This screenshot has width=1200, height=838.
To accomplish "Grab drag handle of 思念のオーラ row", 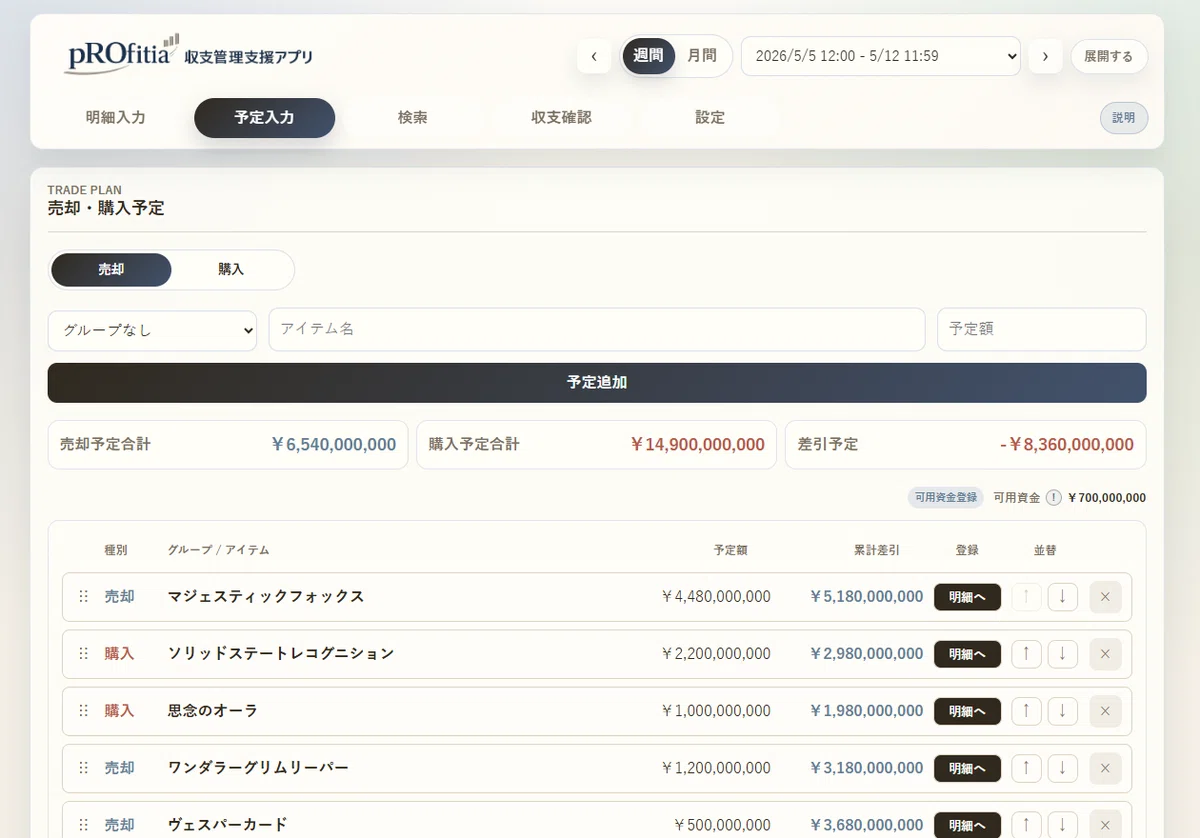I will (84, 711).
